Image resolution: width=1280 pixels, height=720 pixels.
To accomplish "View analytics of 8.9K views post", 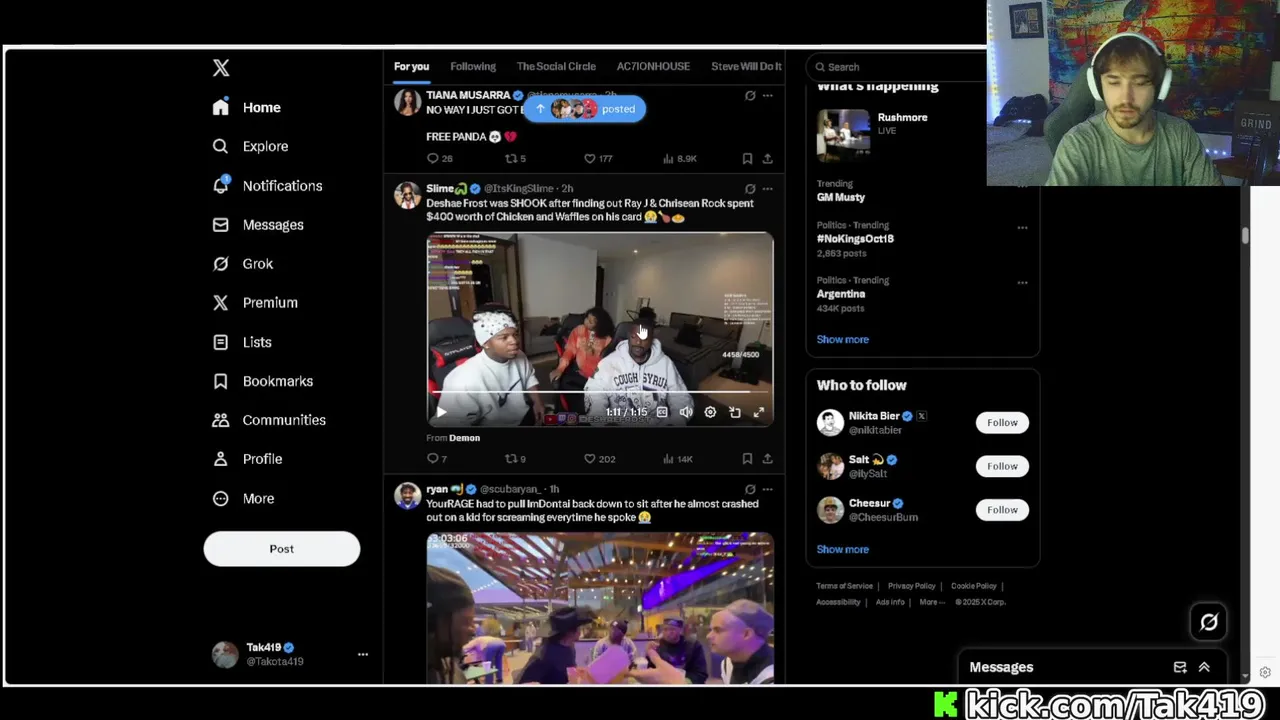I will pyautogui.click(x=680, y=158).
